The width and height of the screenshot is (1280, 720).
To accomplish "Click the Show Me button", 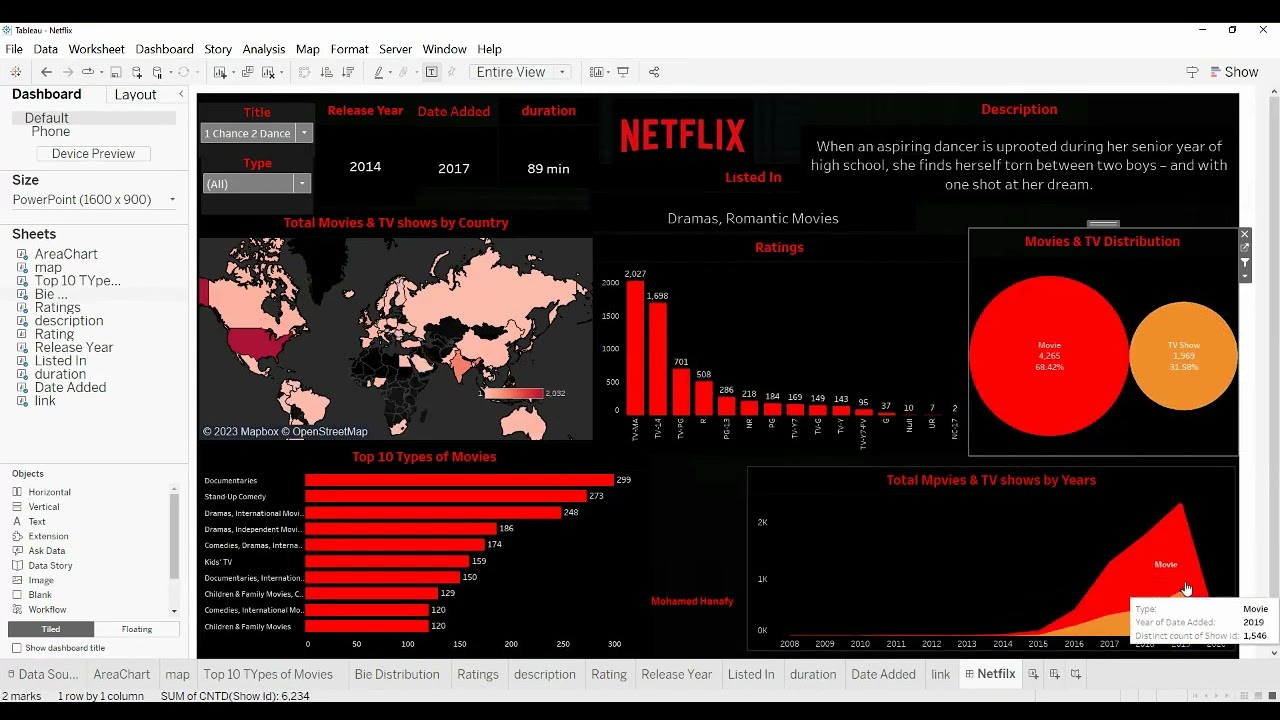I will [x=1234, y=72].
